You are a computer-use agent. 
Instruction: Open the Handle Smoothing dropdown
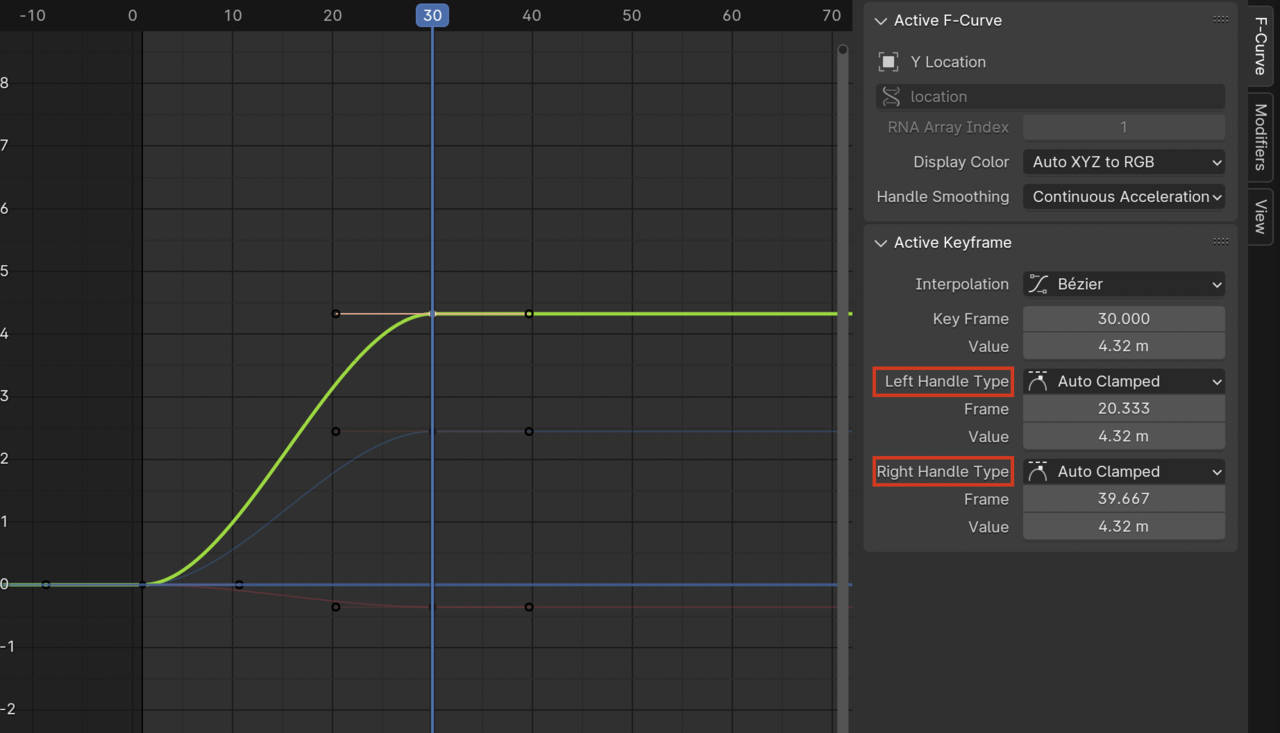coord(1124,197)
